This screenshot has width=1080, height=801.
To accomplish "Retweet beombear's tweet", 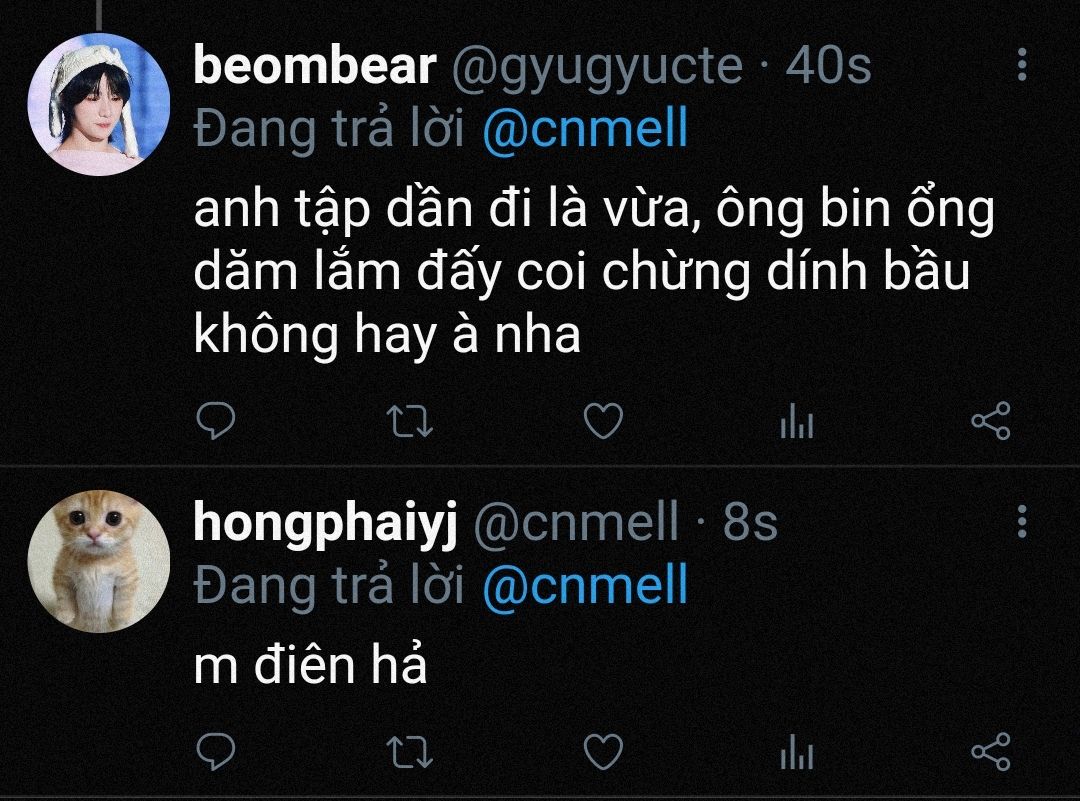I will (x=410, y=422).
